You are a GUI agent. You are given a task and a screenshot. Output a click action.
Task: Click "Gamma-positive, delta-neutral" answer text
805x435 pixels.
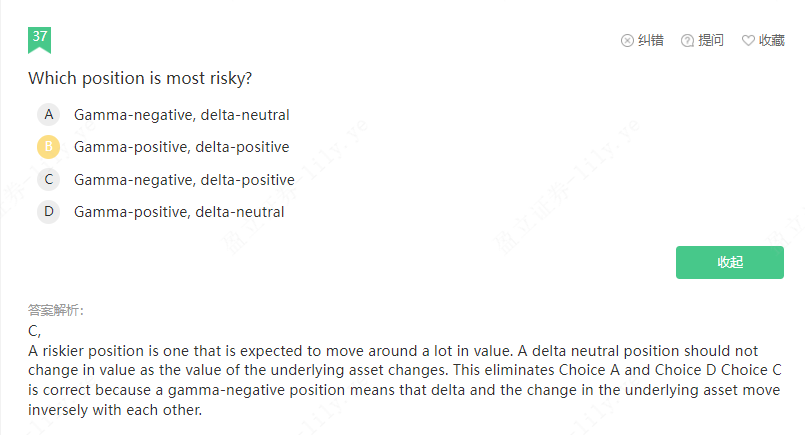(x=179, y=212)
